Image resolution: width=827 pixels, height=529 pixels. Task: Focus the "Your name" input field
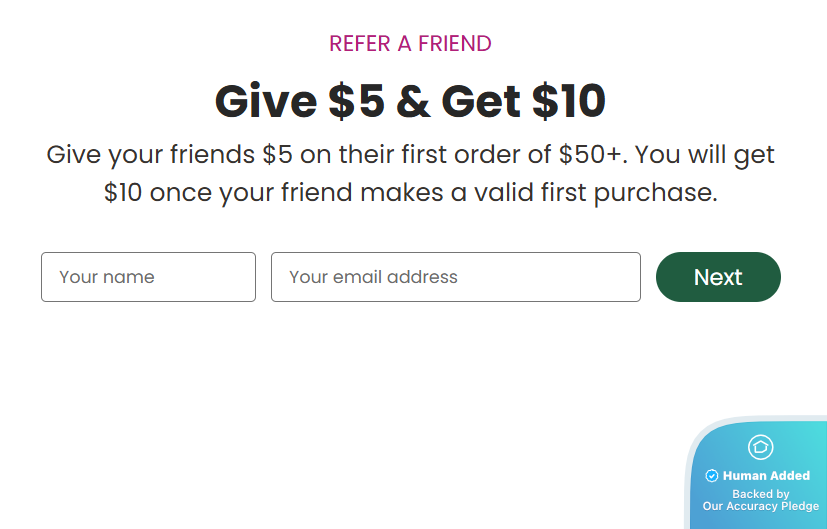[148, 277]
